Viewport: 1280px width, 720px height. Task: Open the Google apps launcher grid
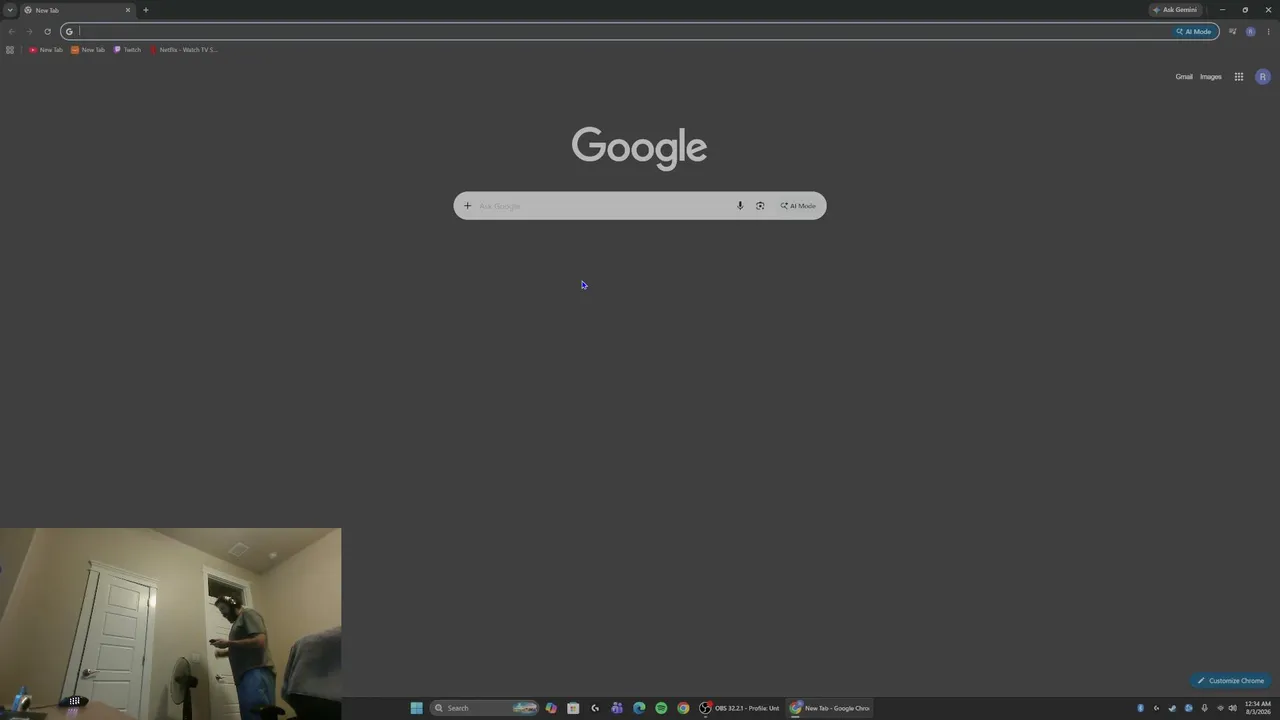click(1239, 77)
